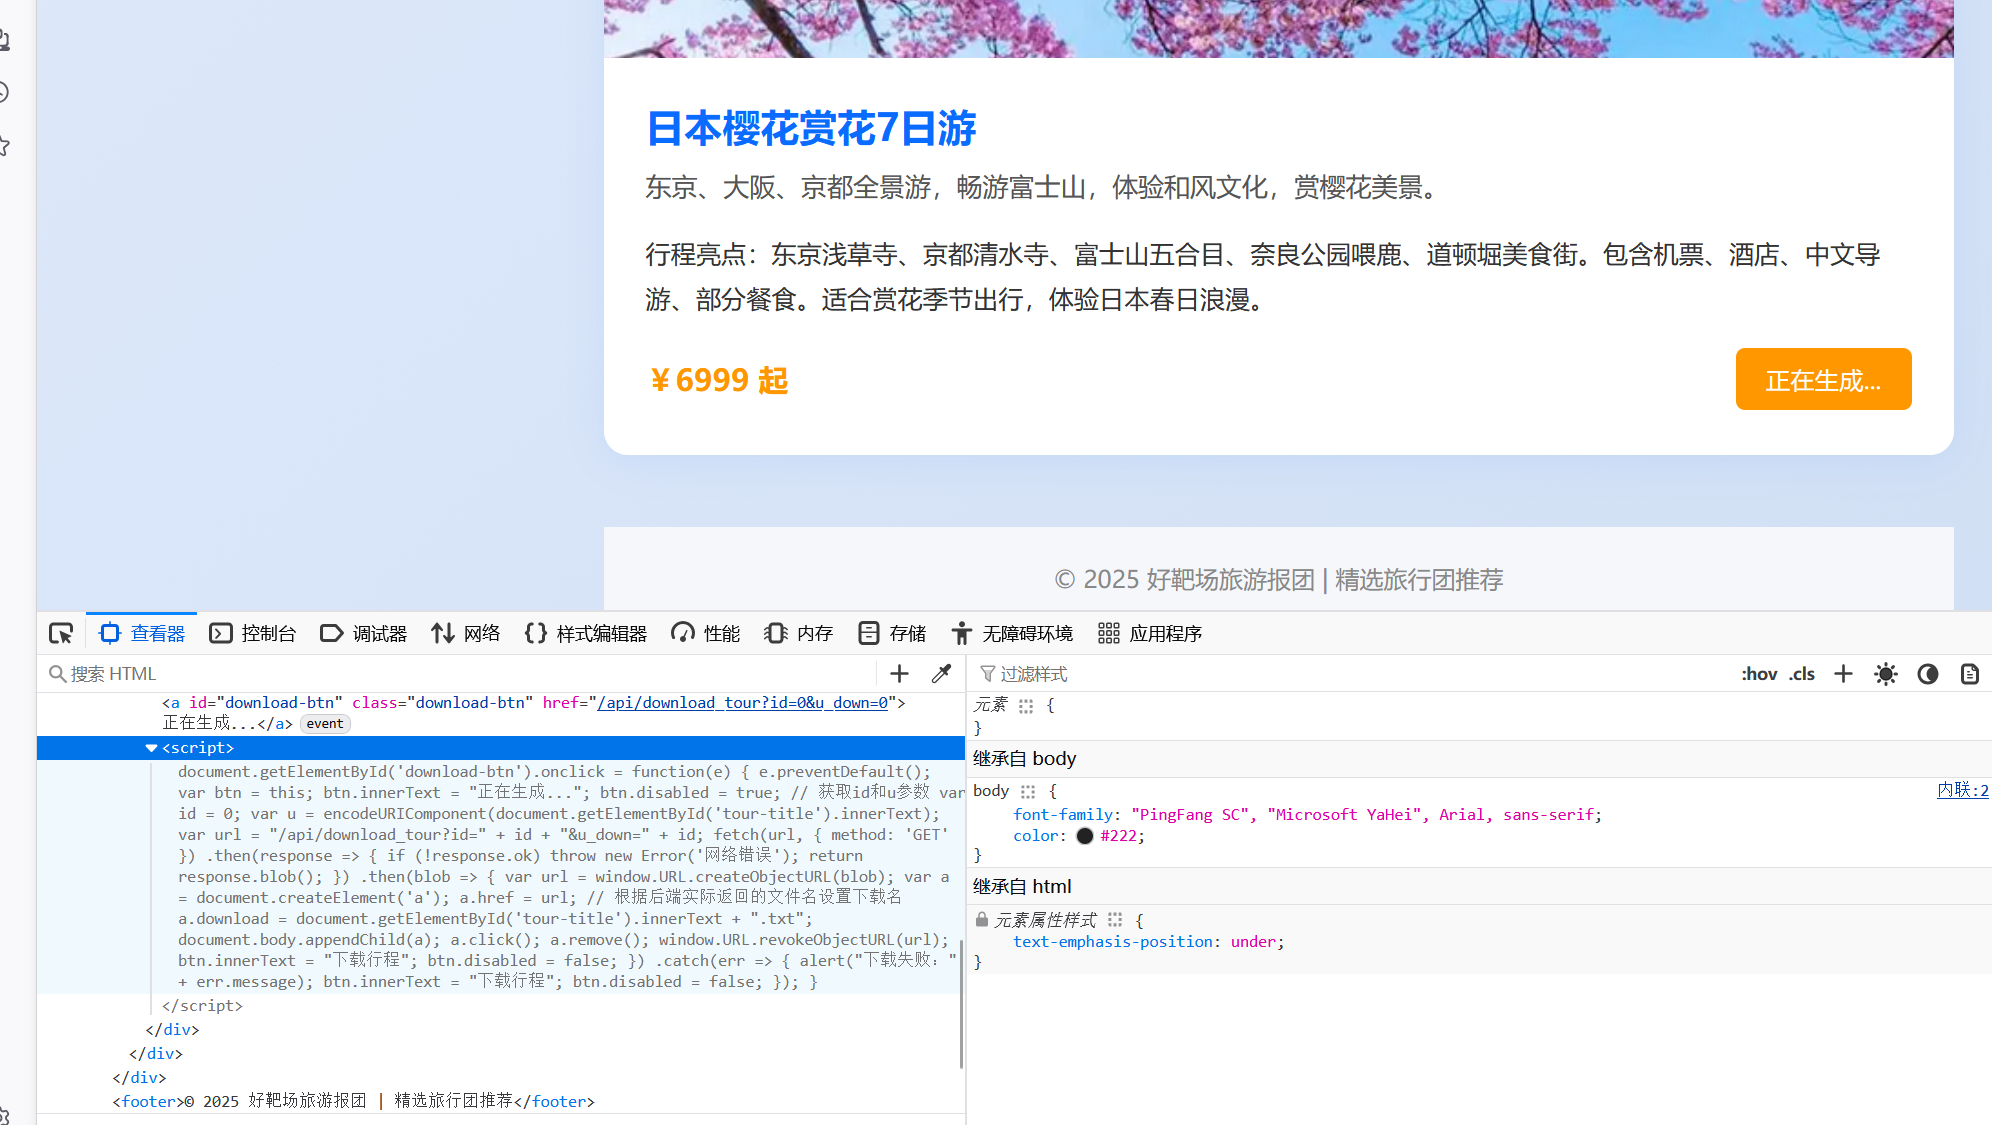Image resolution: width=1992 pixels, height=1125 pixels.
Task: Toggle print media simulation page icon
Action: (x=1969, y=674)
